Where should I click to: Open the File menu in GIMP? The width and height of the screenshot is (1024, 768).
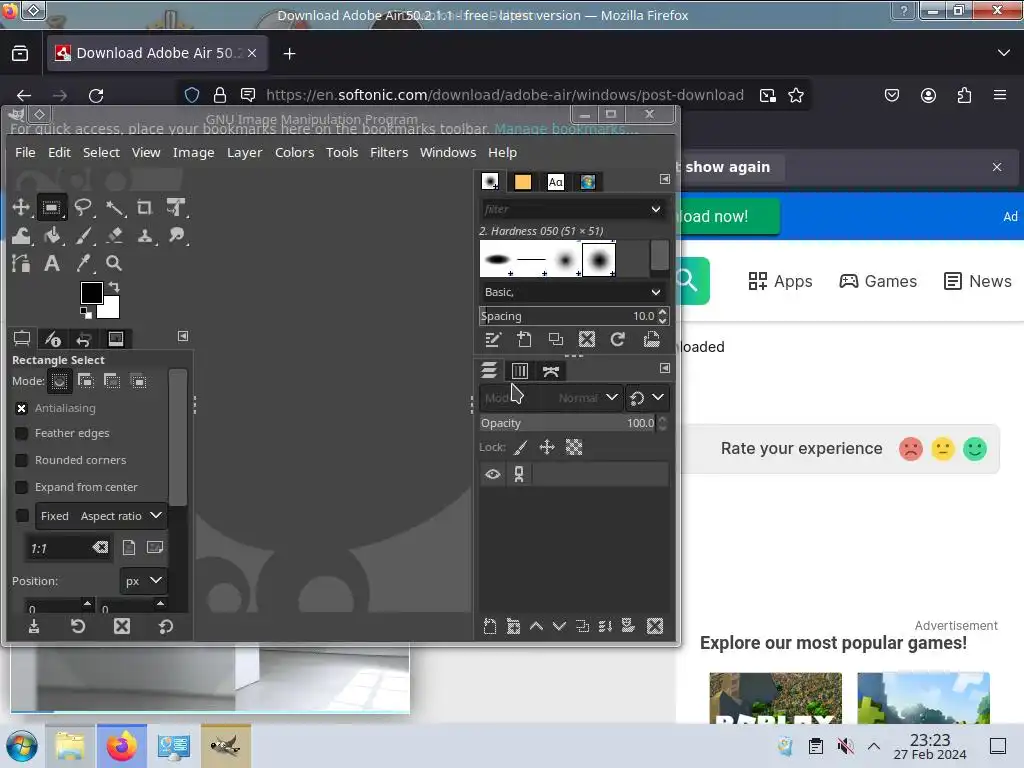[x=25, y=152]
